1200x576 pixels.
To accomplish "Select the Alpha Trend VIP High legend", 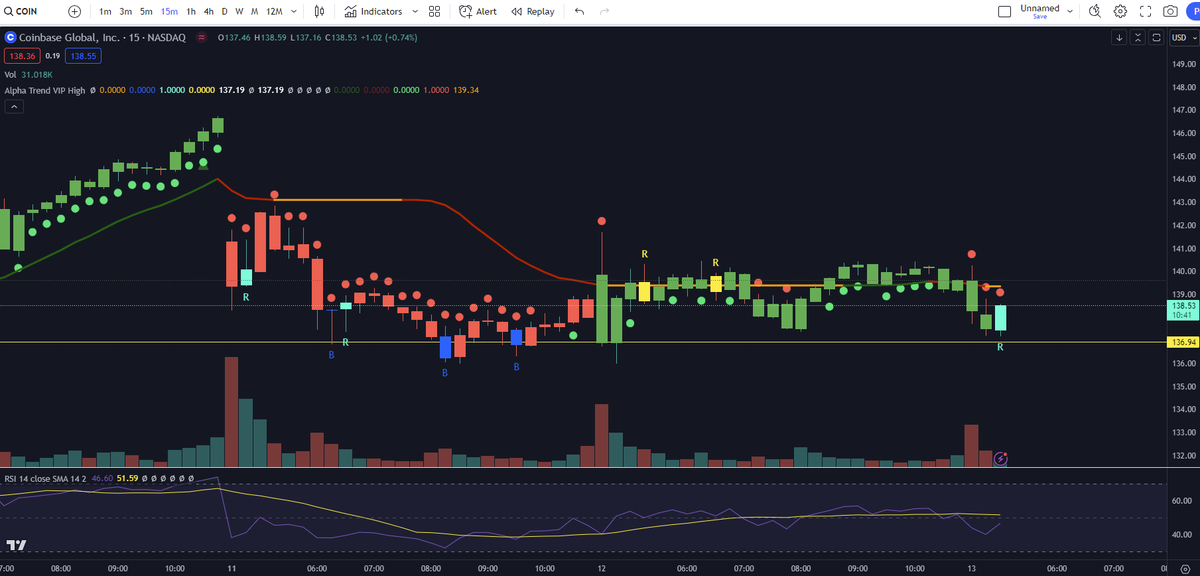I will [44, 90].
